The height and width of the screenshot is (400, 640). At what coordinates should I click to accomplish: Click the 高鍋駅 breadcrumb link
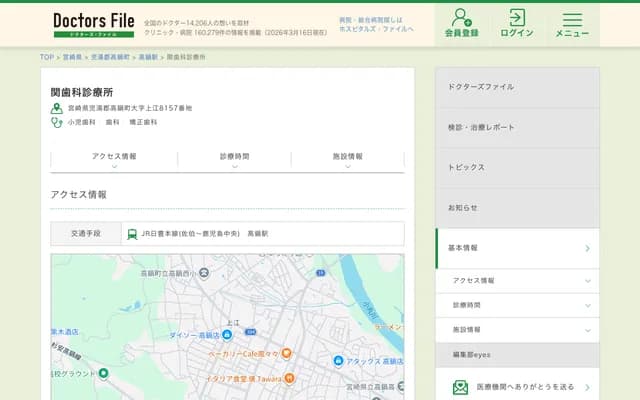coord(148,57)
